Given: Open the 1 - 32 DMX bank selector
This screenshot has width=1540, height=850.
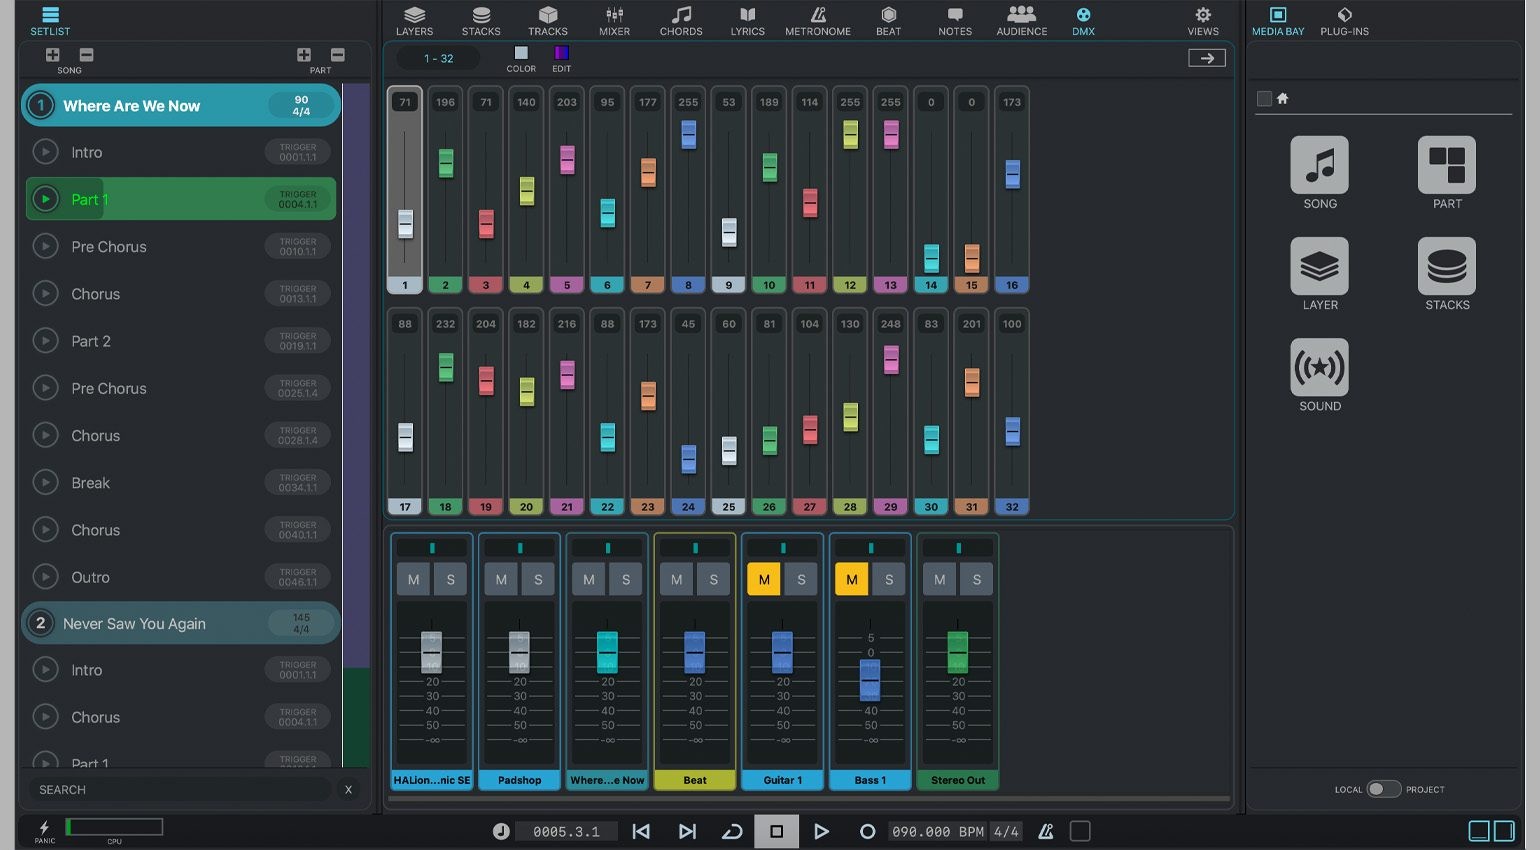Looking at the screenshot, I should (437, 58).
